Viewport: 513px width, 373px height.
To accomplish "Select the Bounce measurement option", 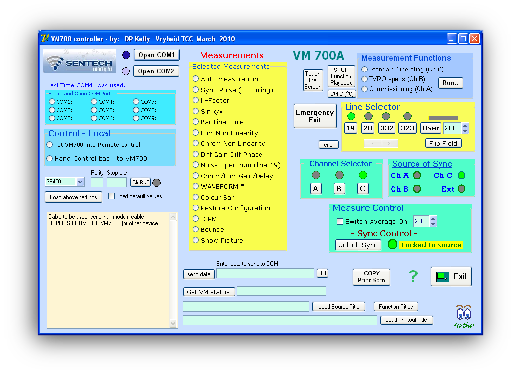I will pyautogui.click(x=196, y=229).
